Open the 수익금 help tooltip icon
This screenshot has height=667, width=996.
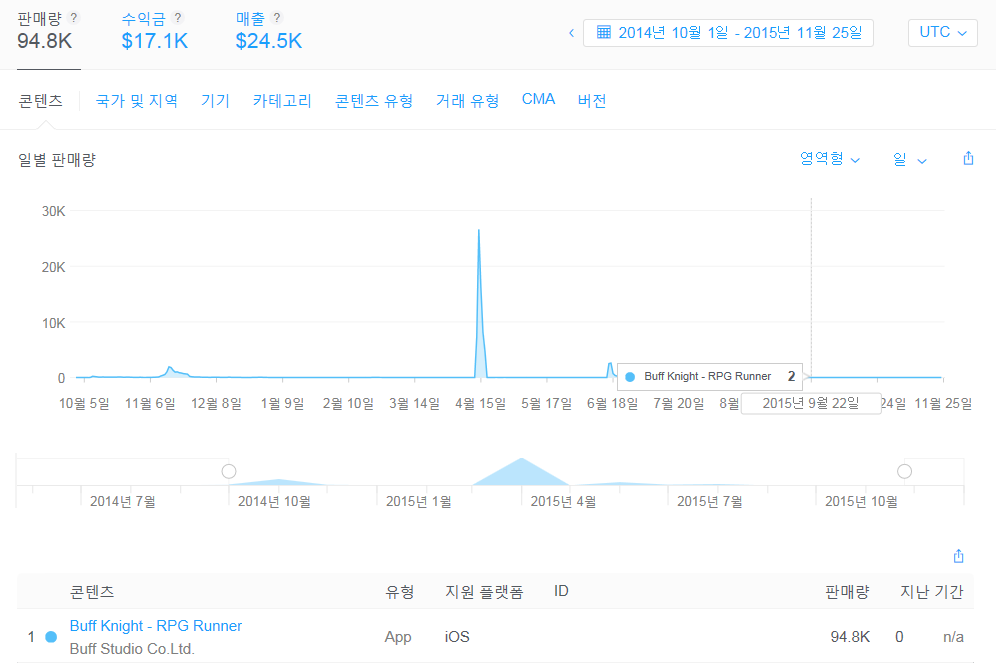(177, 16)
